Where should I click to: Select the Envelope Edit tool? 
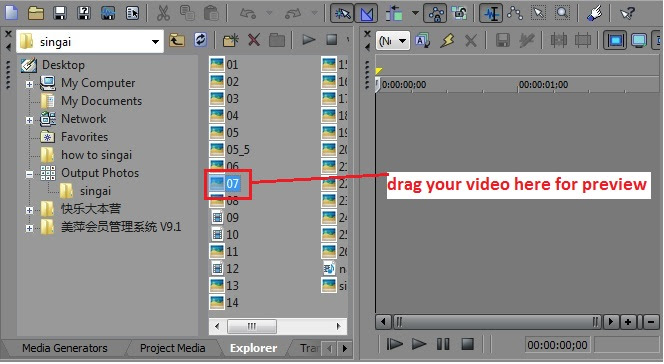515,14
